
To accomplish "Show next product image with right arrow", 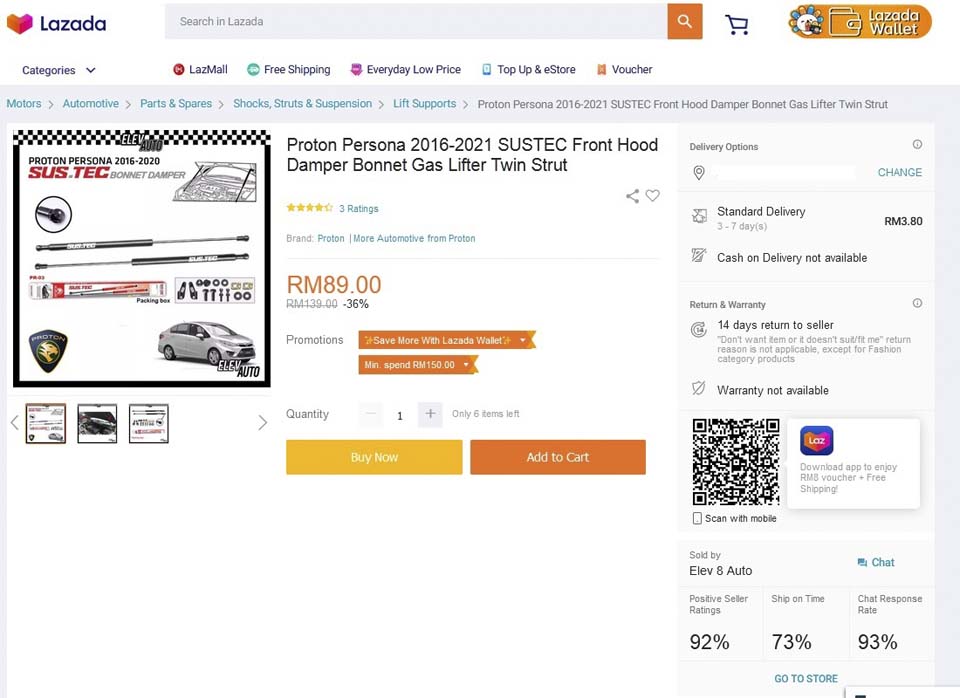I will 262,423.
